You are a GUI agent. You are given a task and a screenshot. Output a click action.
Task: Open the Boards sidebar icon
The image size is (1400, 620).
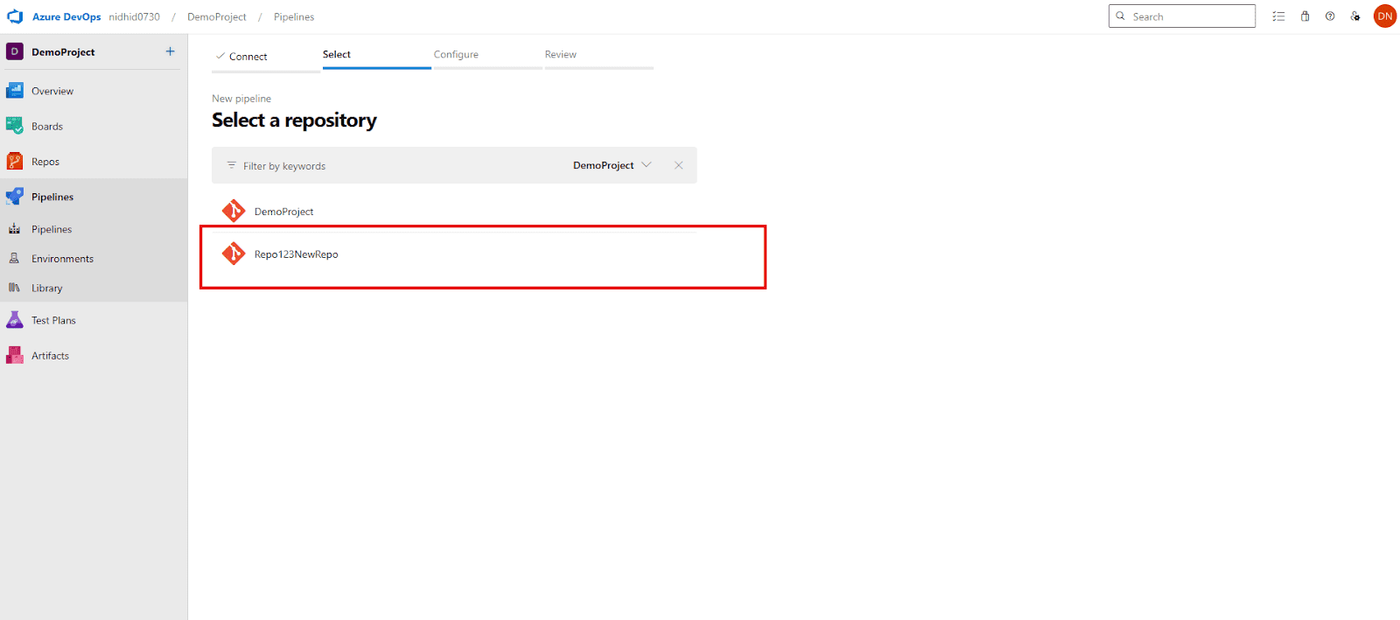pyautogui.click(x=14, y=126)
